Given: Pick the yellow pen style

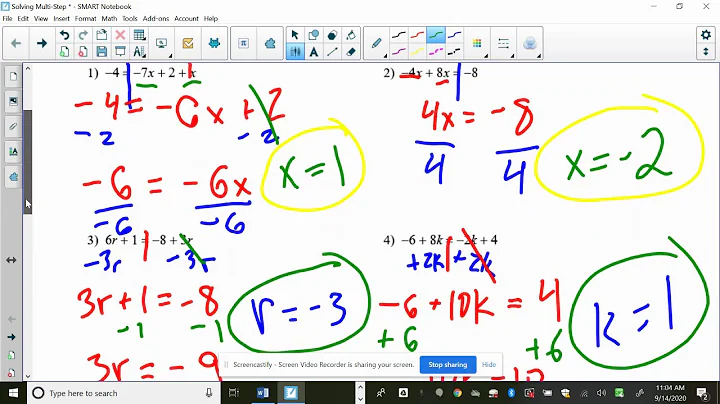Looking at the screenshot, I should tap(417, 51).
